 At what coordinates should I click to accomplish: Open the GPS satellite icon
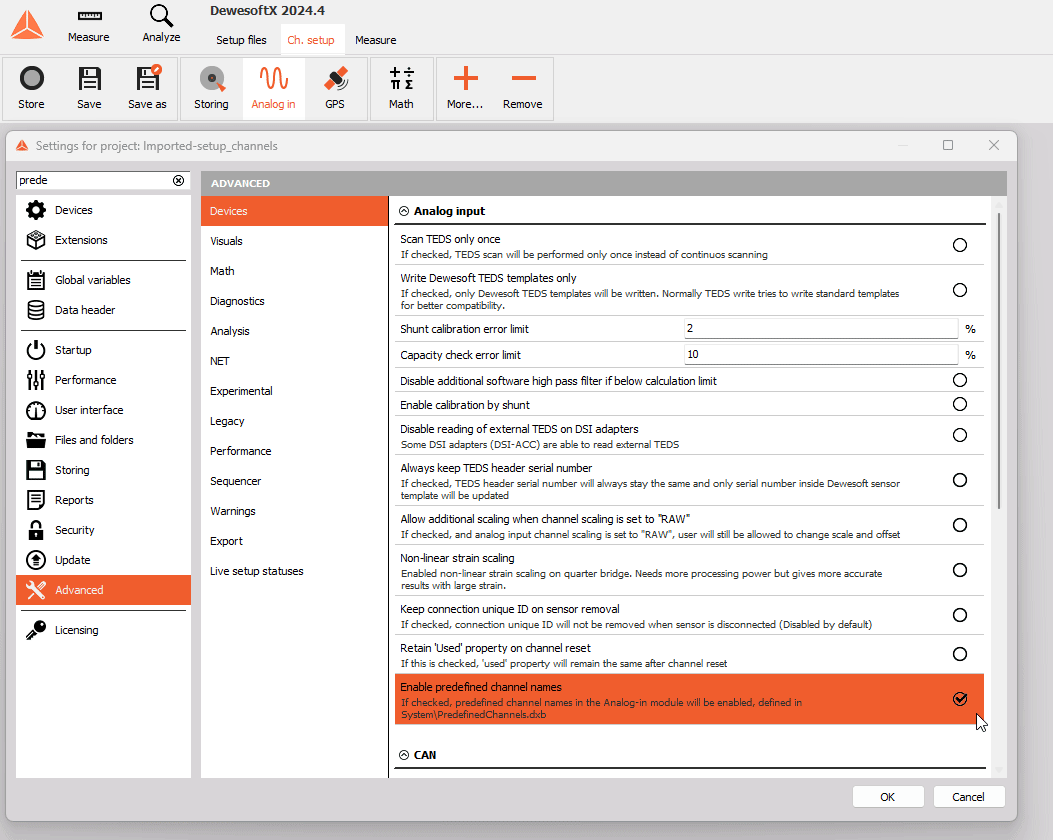pyautogui.click(x=335, y=79)
